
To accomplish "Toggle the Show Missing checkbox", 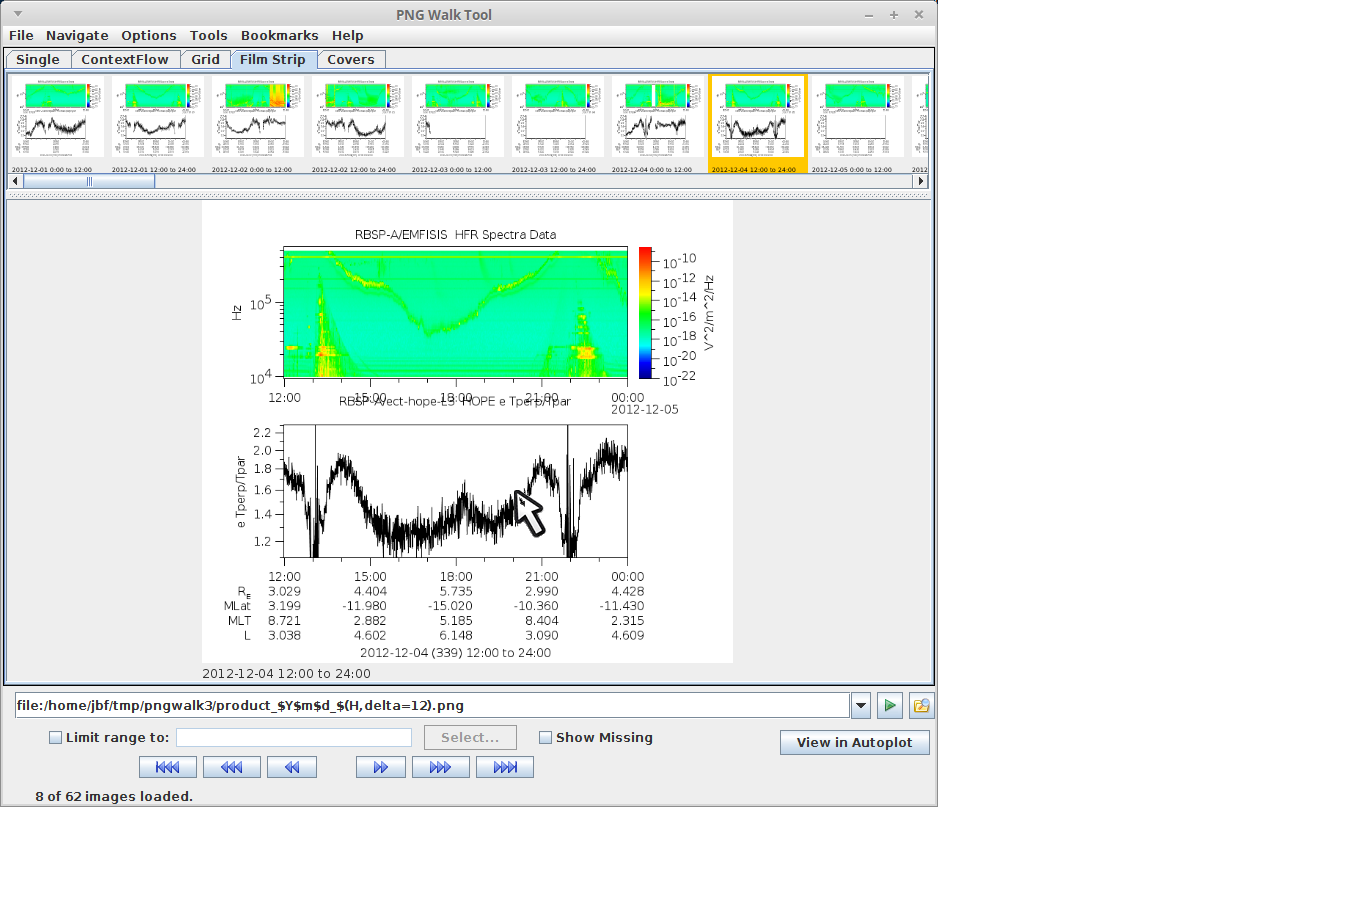I will click(545, 738).
